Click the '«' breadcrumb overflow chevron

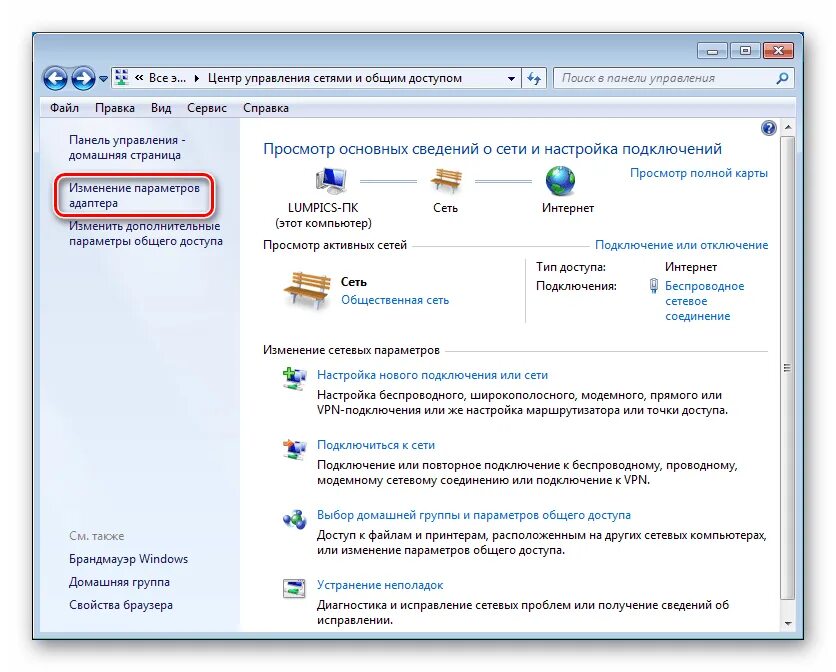pyautogui.click(x=139, y=78)
